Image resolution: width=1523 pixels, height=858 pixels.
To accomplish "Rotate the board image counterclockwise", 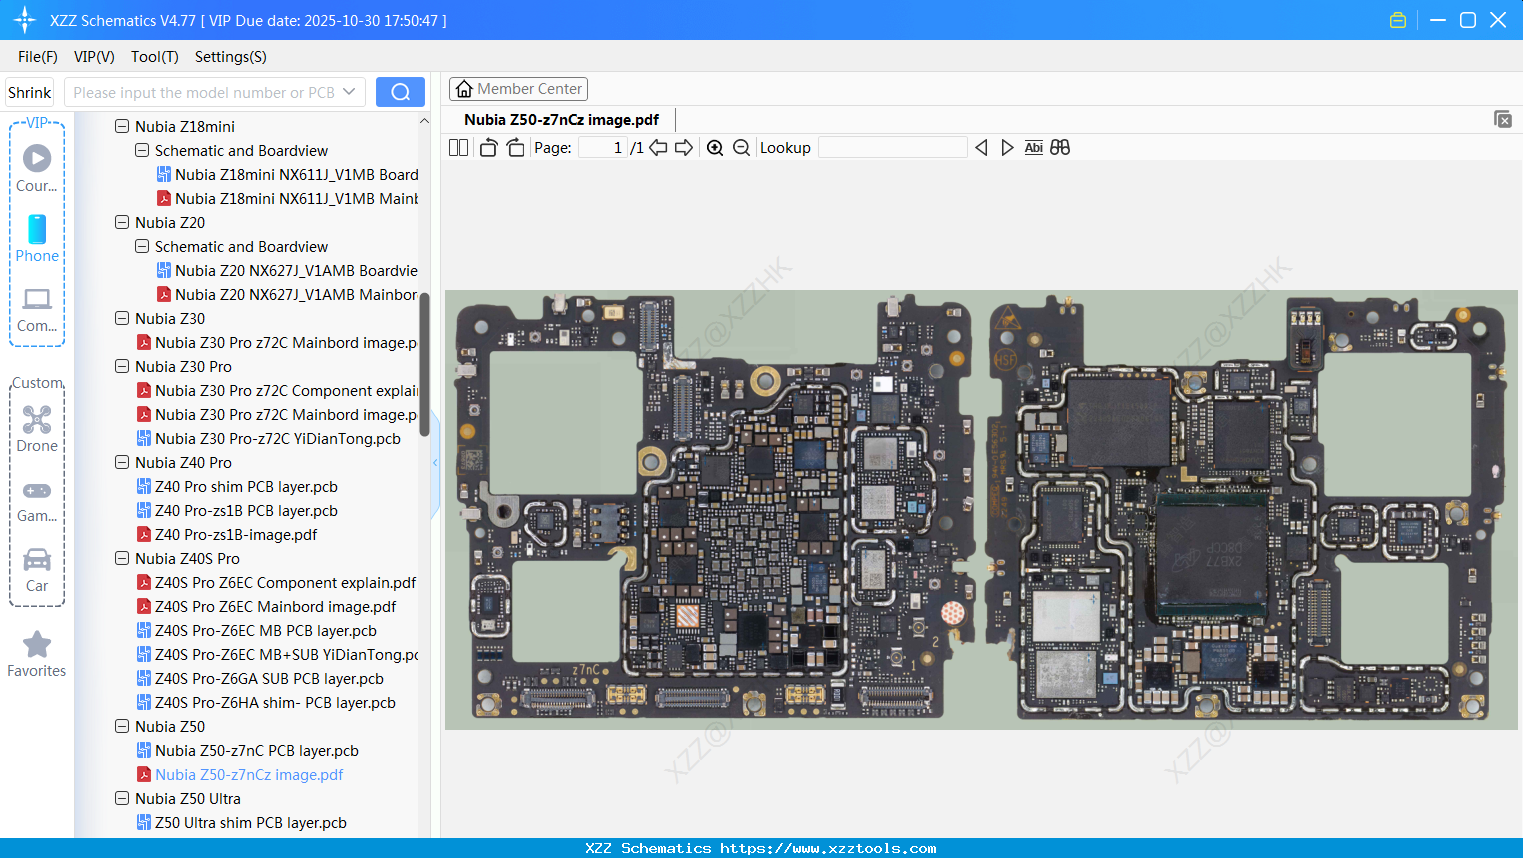I will (487, 147).
